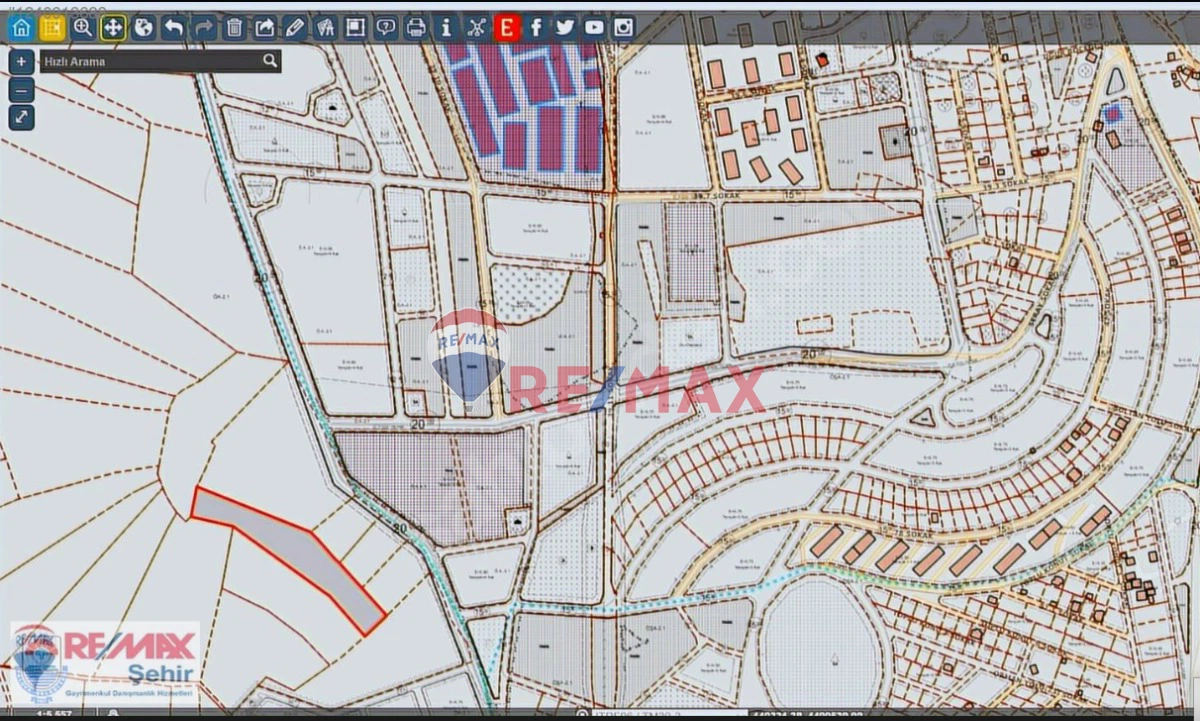Click the red E toolbar button
Image resolution: width=1200 pixels, height=721 pixels.
point(506,28)
